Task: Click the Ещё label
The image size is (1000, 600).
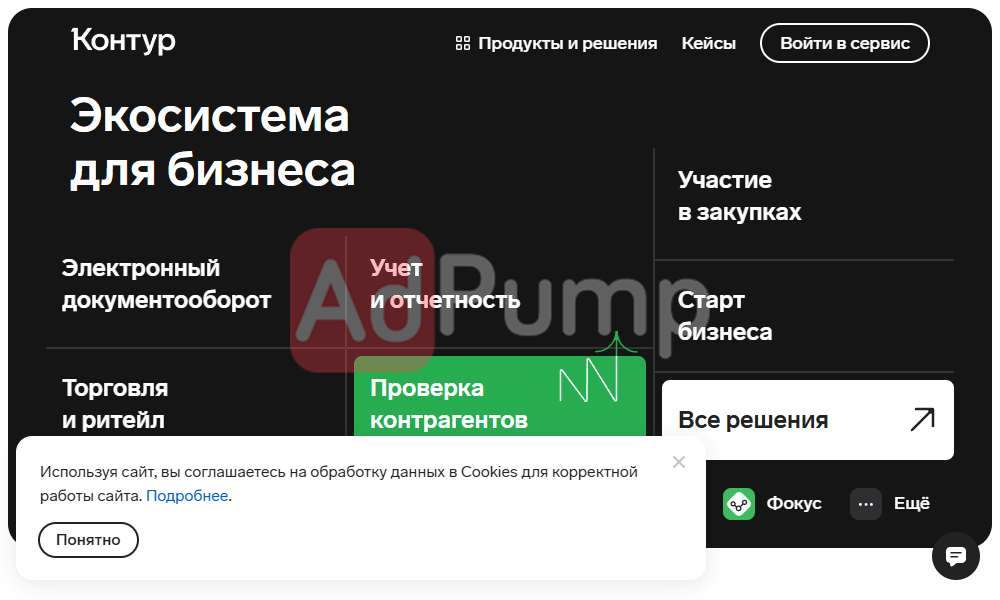Action: tap(912, 504)
